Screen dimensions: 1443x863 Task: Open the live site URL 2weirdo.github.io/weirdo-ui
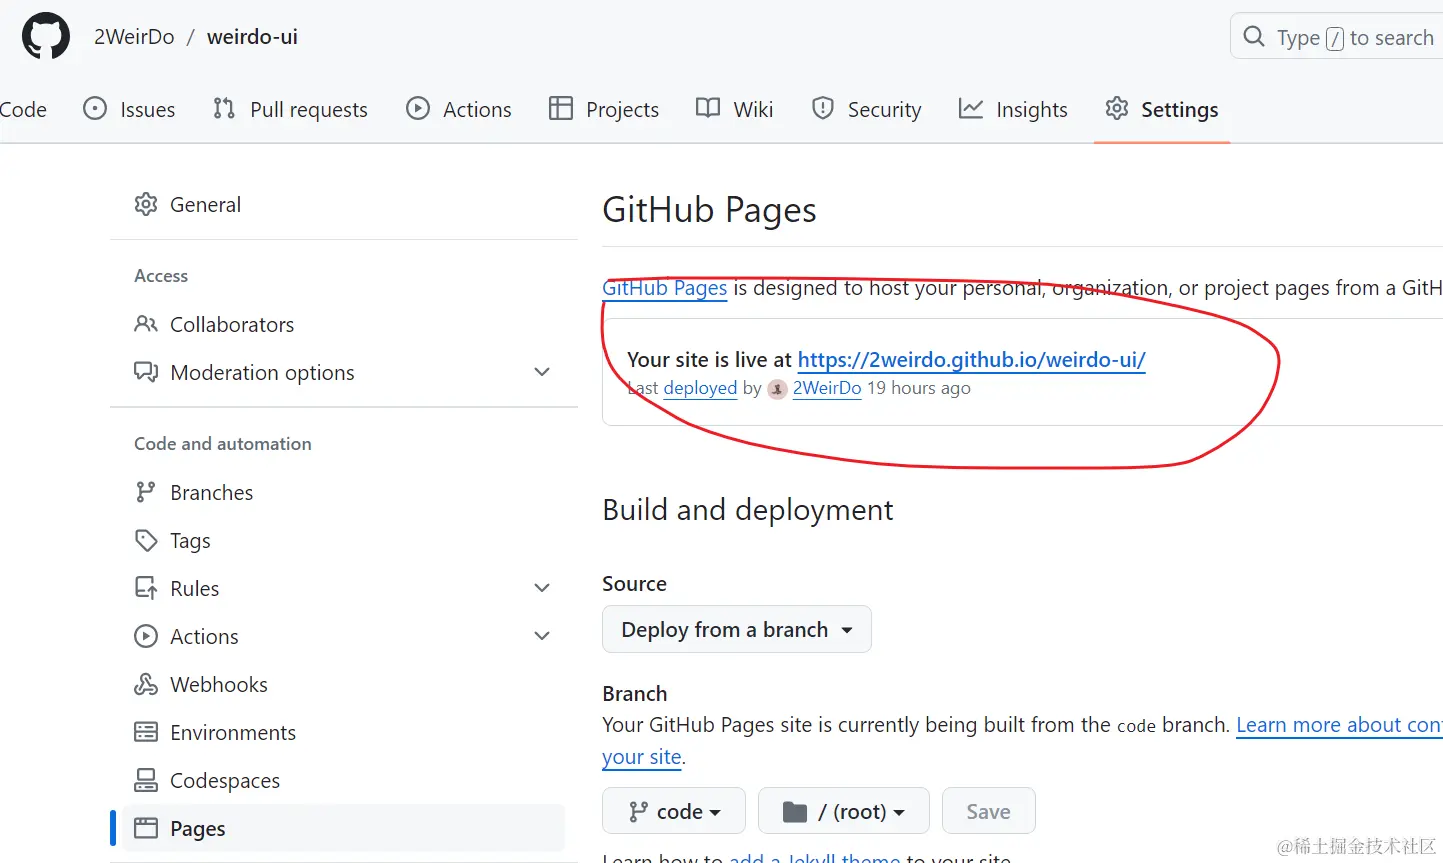click(x=971, y=360)
